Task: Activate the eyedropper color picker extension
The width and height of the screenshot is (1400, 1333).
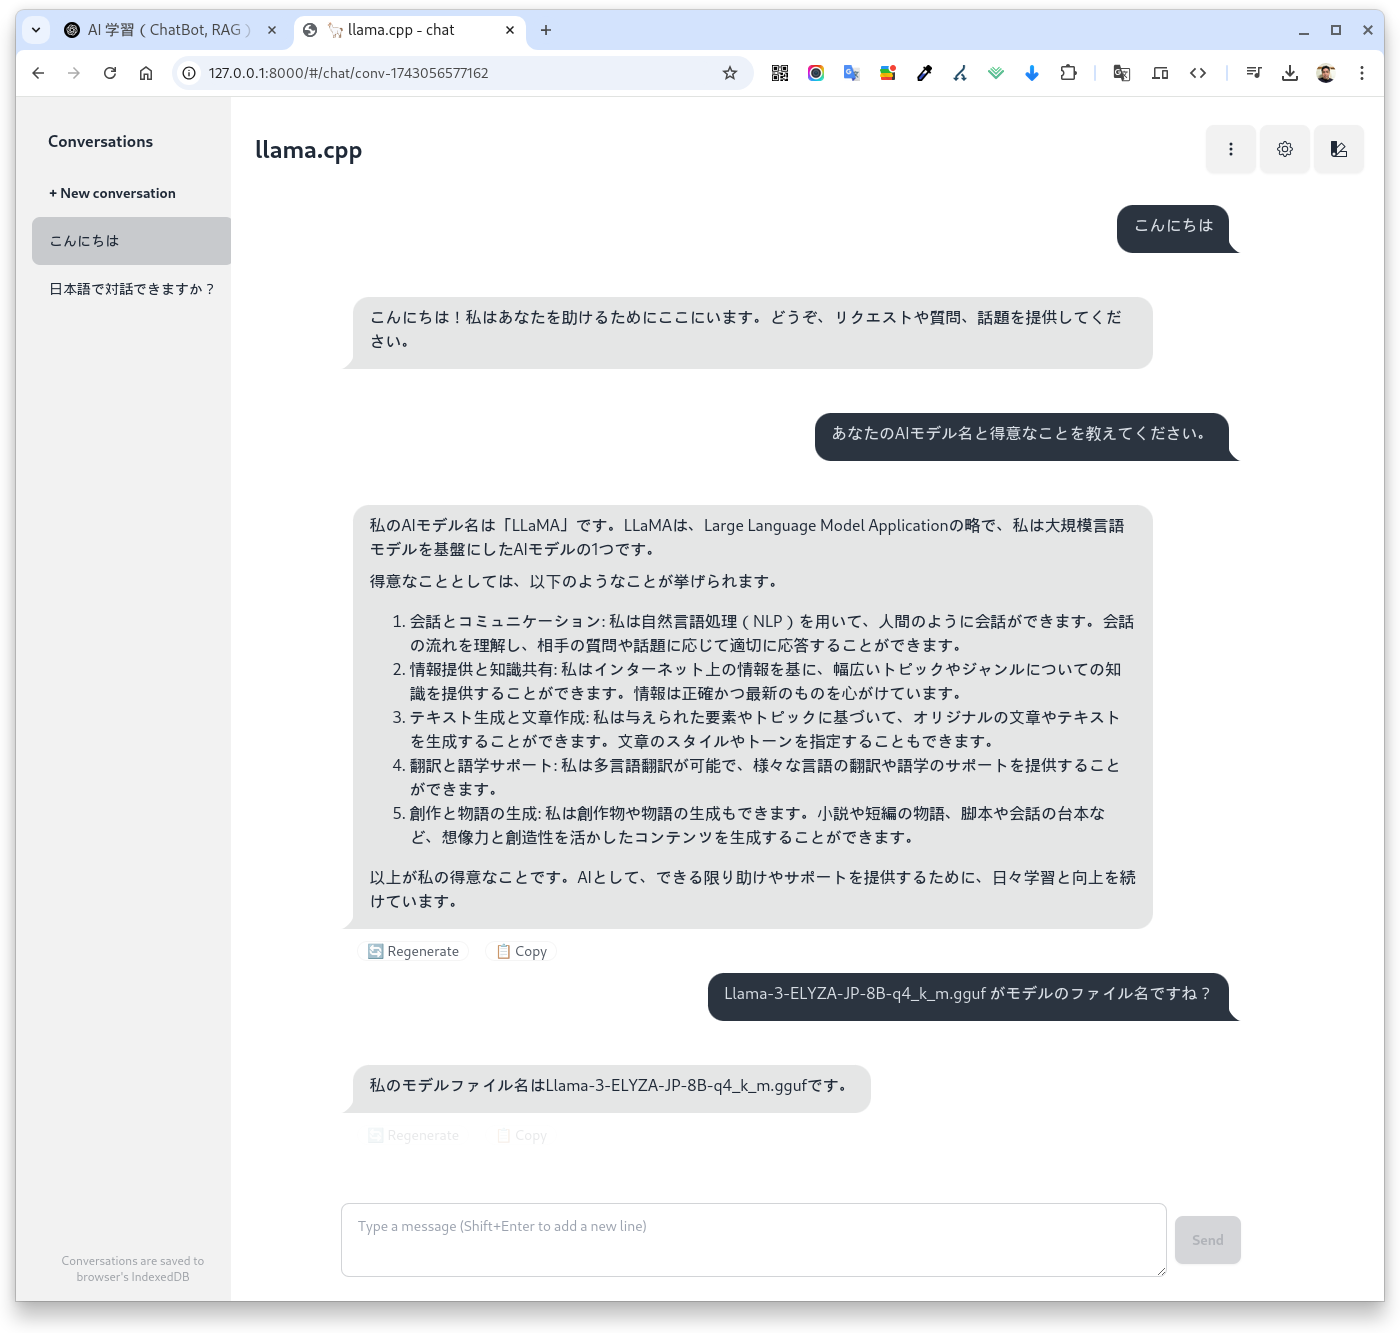Action: click(x=924, y=73)
